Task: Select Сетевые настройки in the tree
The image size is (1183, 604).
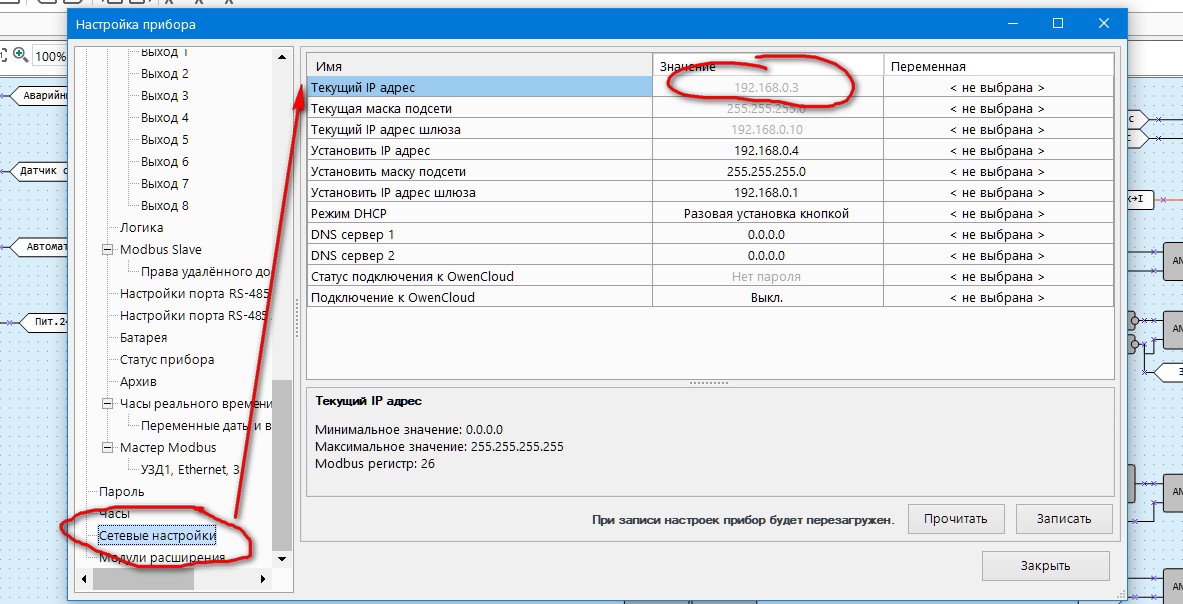Action: (x=157, y=535)
